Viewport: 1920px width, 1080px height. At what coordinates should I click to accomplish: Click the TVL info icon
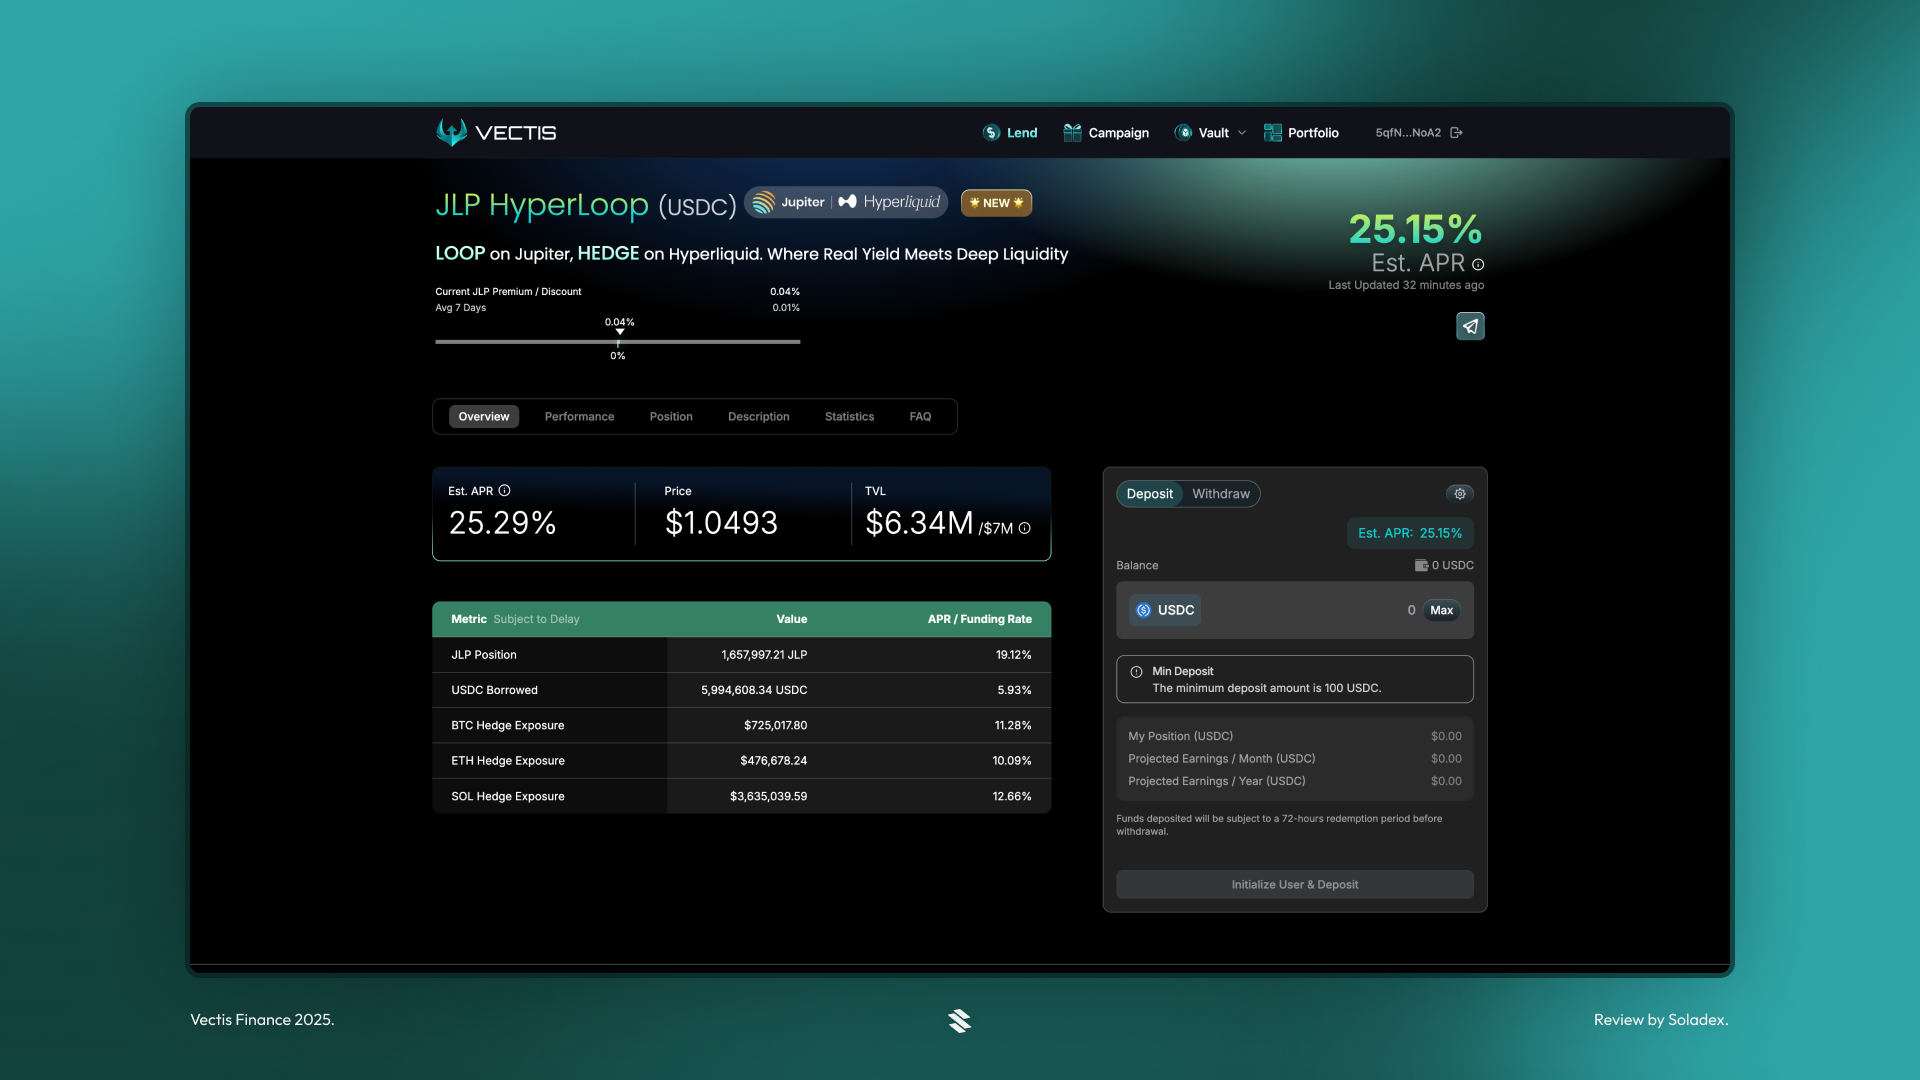point(1024,528)
